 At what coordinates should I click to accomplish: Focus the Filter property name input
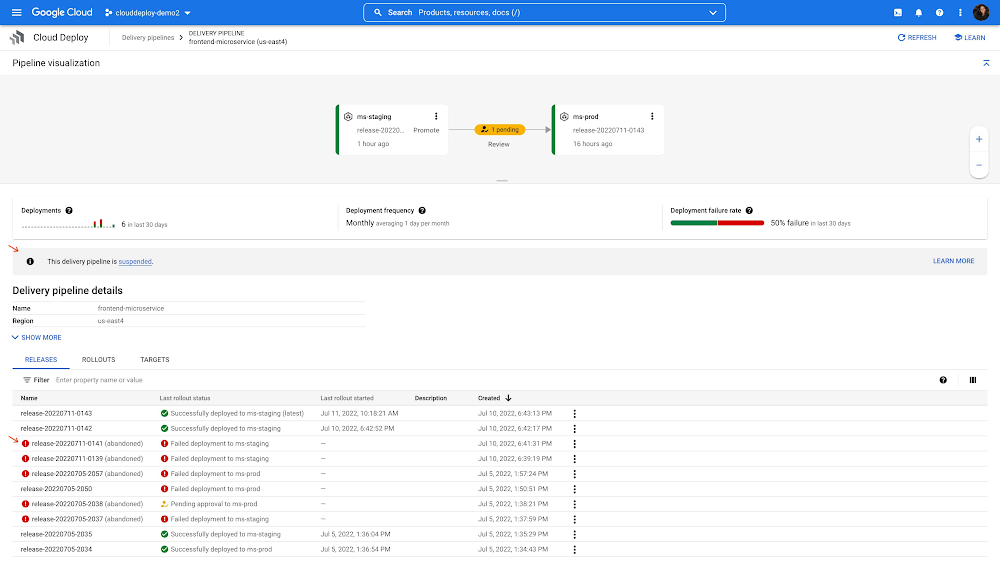coord(99,380)
